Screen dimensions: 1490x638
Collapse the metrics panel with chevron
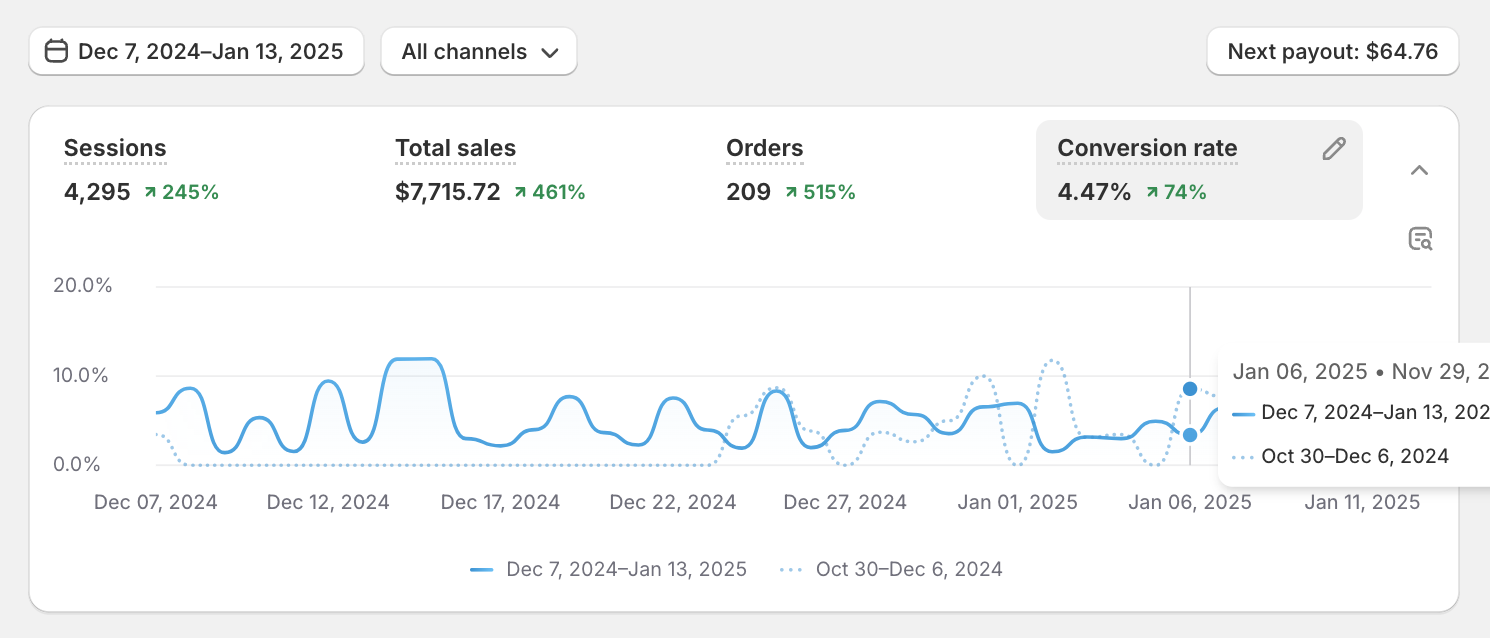(x=1419, y=170)
